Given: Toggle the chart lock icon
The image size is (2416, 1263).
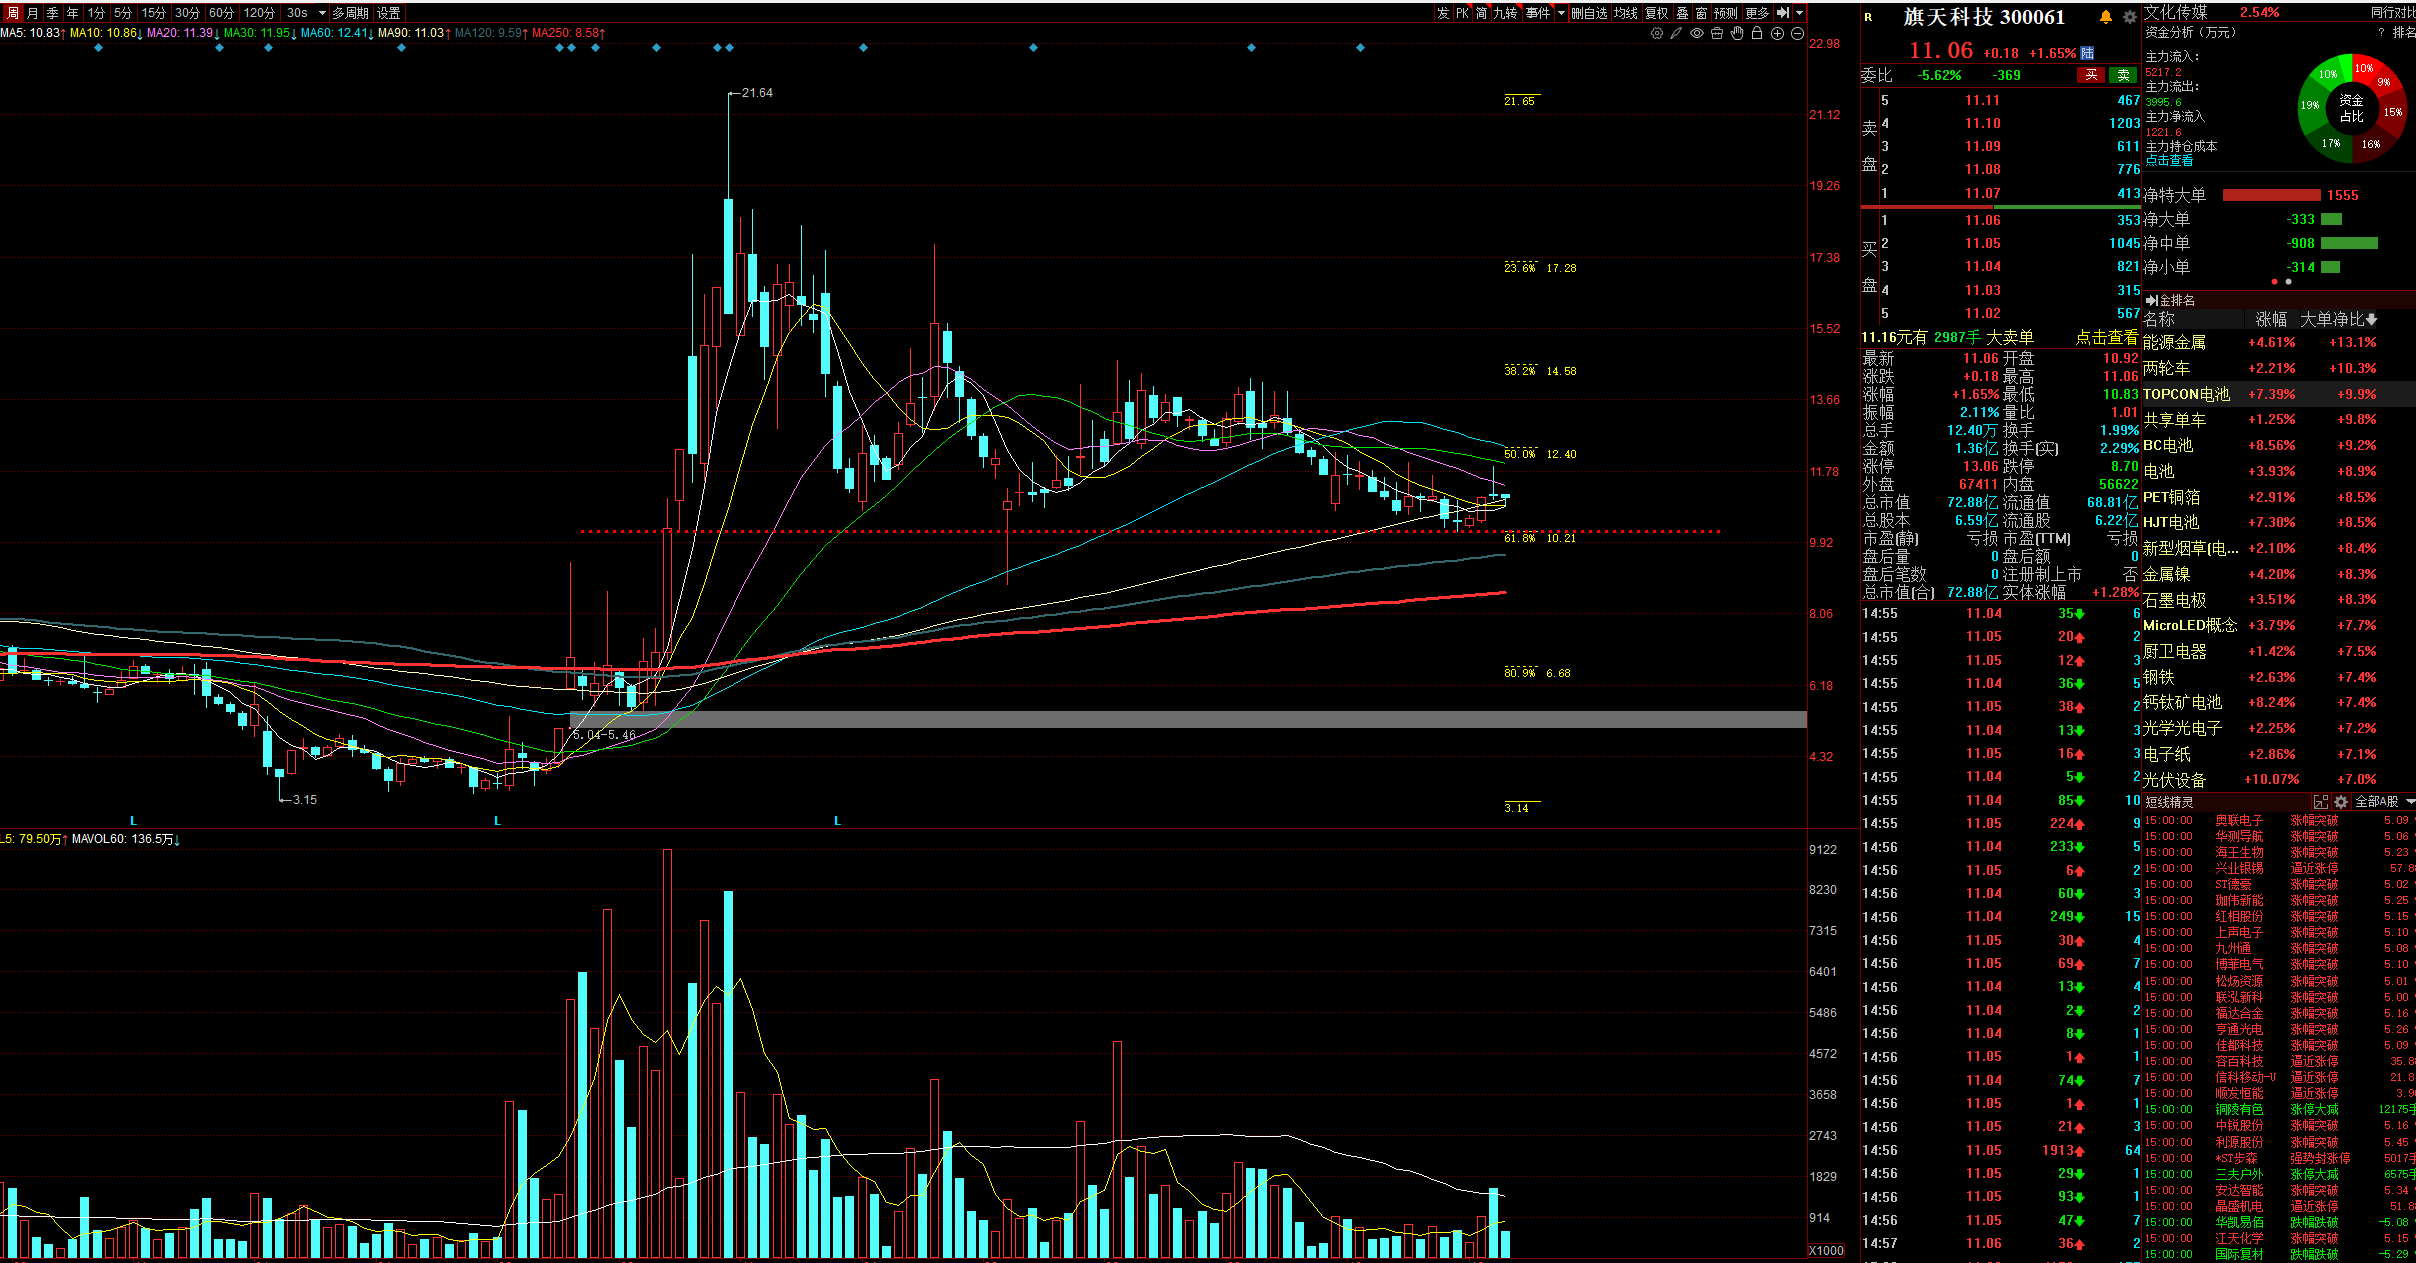Looking at the screenshot, I should 1757,33.
